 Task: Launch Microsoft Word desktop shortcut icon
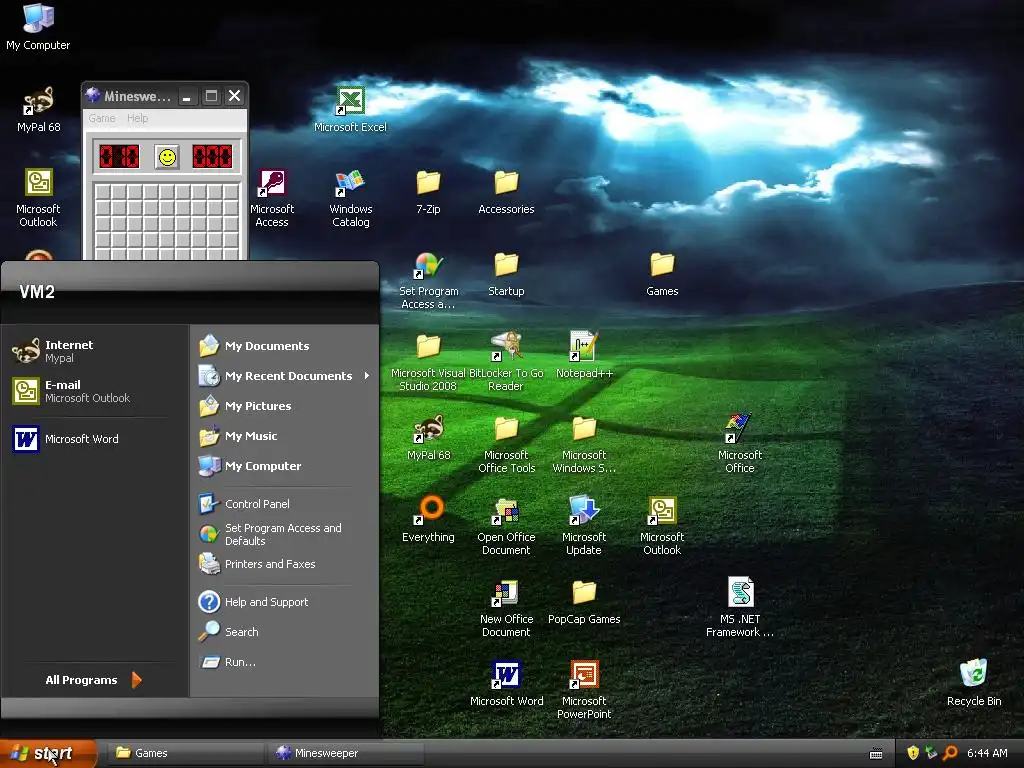[x=506, y=684]
